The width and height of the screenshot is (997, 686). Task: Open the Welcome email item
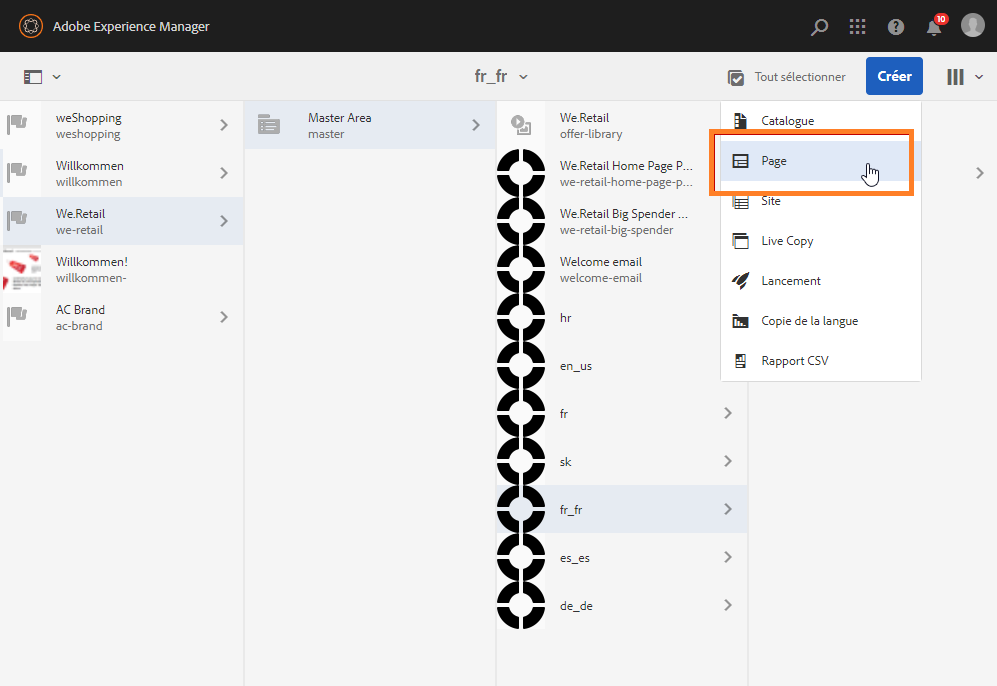point(622,269)
